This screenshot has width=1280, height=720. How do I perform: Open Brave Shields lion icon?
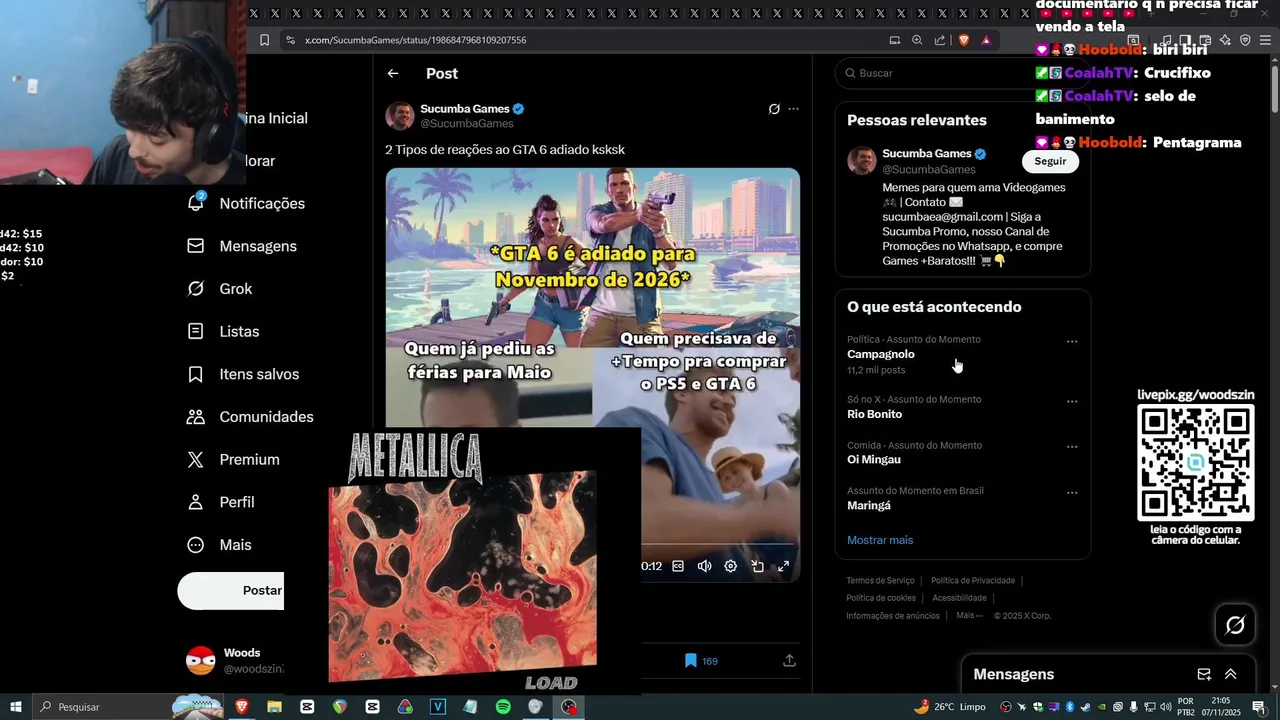pos(964,40)
